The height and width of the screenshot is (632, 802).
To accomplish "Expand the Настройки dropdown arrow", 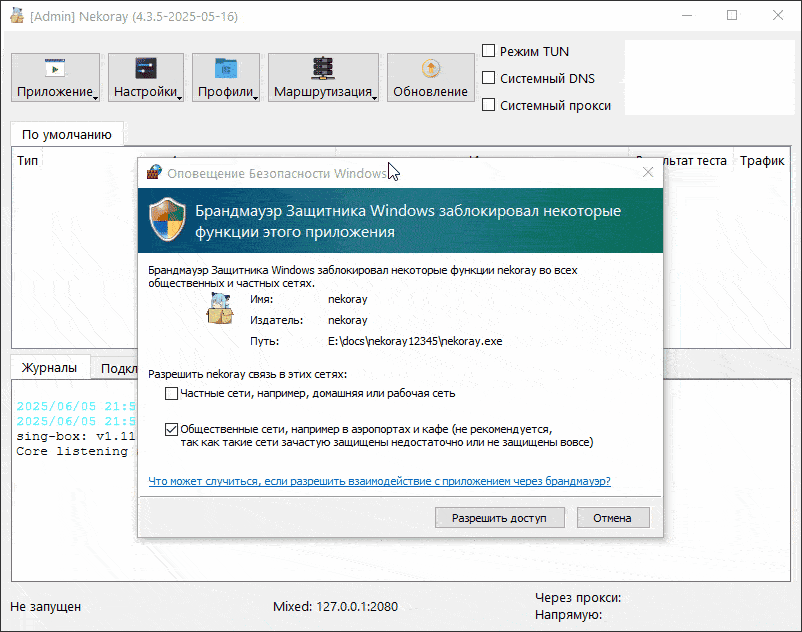I will (x=179, y=97).
